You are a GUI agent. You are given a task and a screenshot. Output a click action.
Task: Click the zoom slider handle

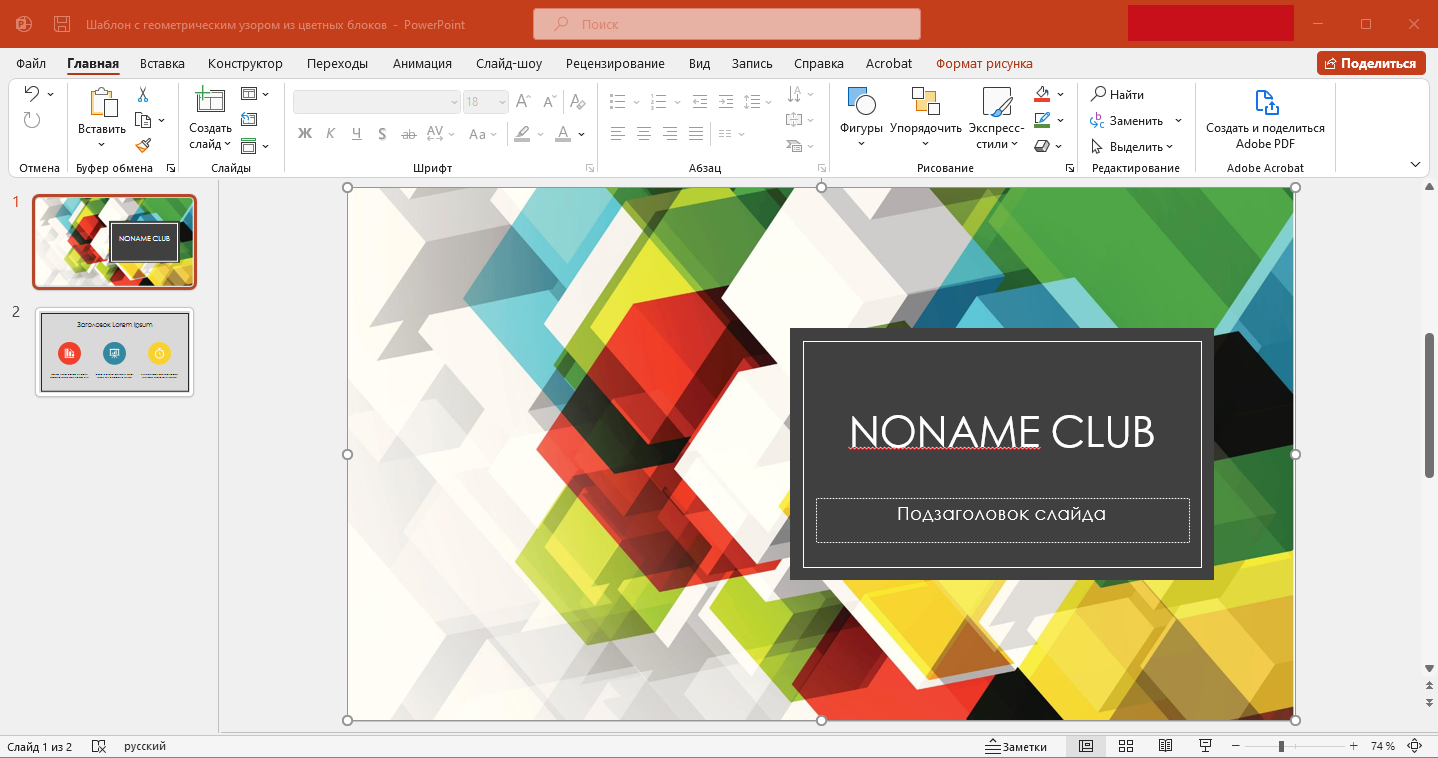tap(1281, 746)
